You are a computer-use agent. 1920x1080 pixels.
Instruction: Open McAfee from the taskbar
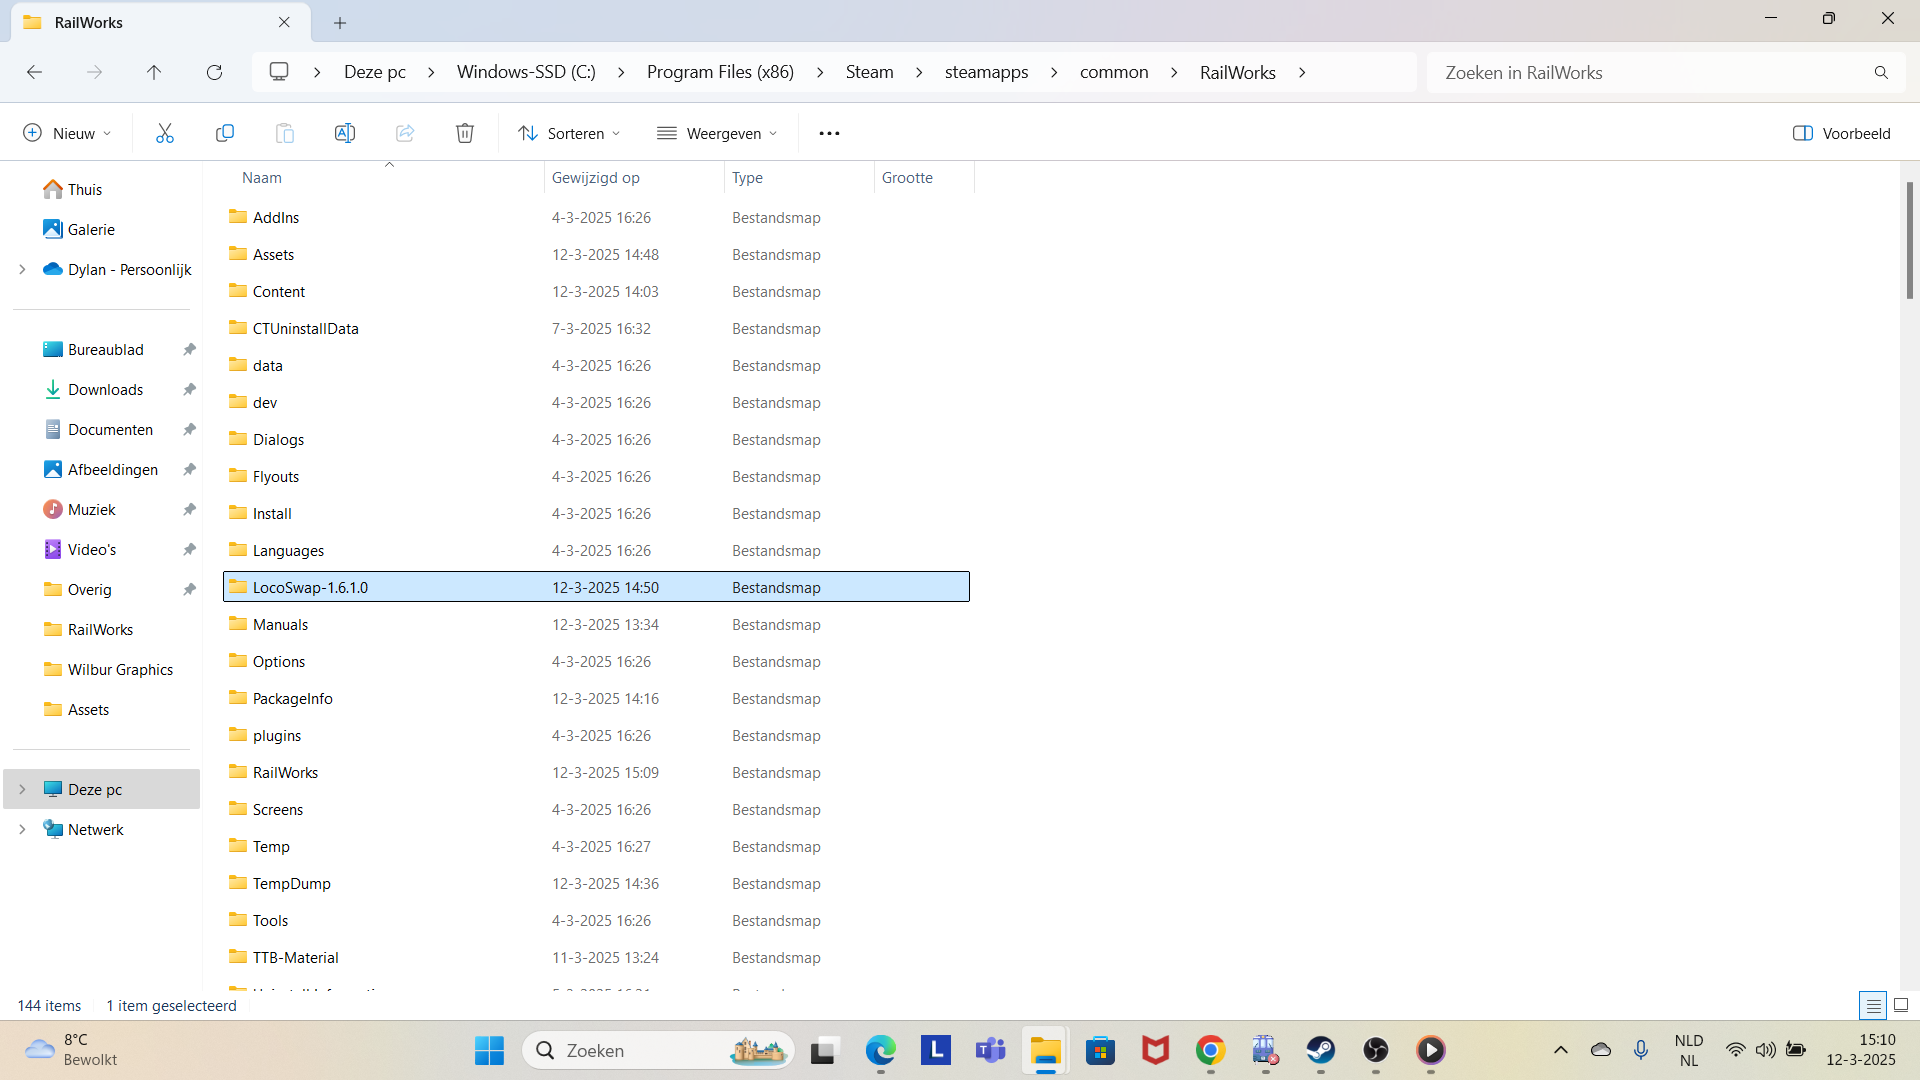click(1156, 1050)
